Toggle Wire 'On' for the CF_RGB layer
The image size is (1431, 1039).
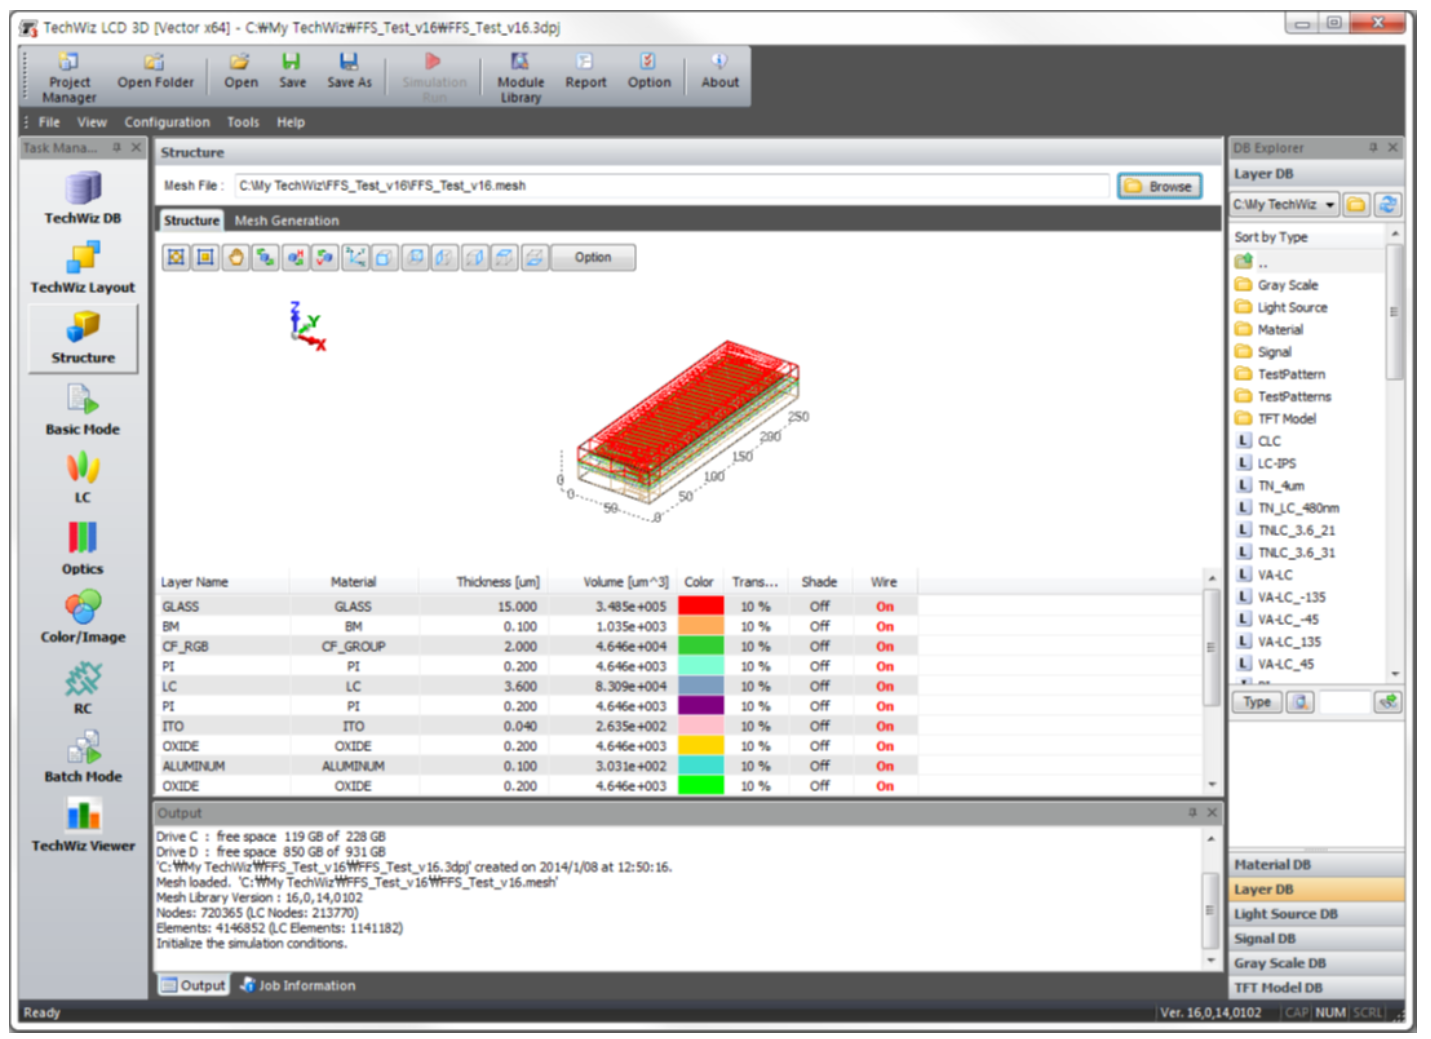[885, 646]
